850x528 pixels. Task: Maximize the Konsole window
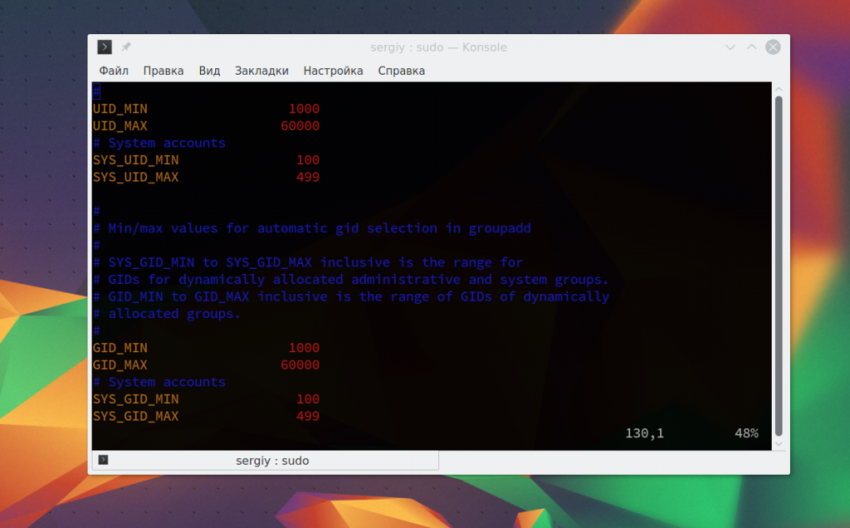point(752,47)
